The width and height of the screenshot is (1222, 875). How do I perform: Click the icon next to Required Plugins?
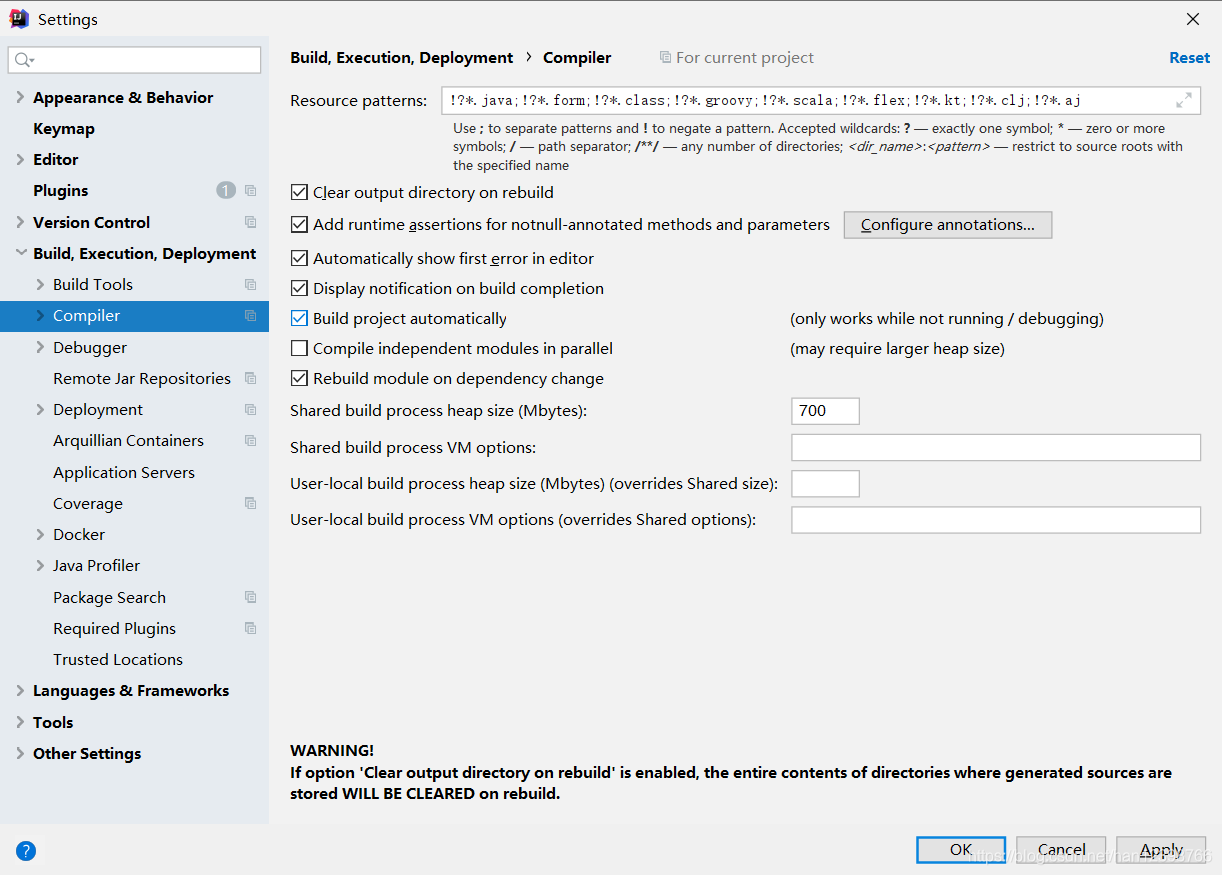tap(249, 628)
